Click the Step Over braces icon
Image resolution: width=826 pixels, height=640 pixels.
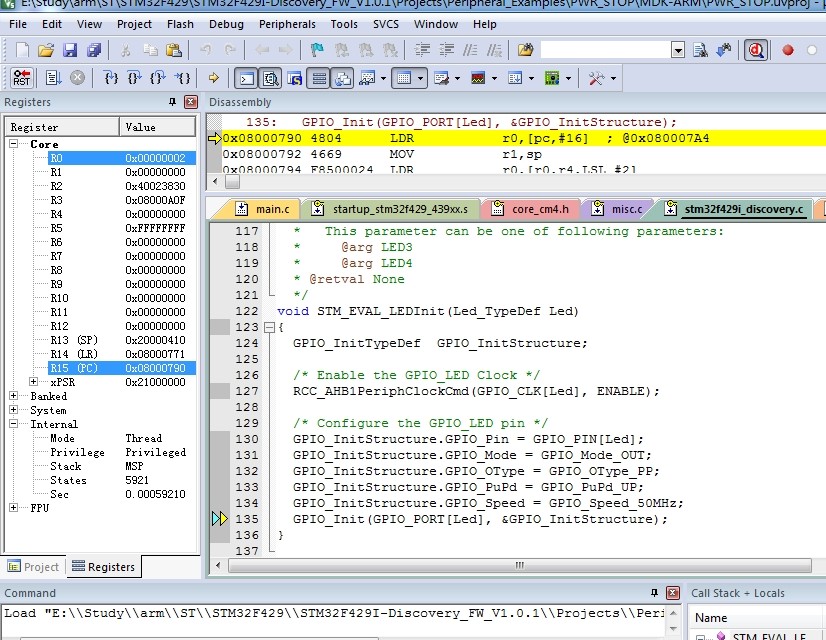tap(134, 78)
